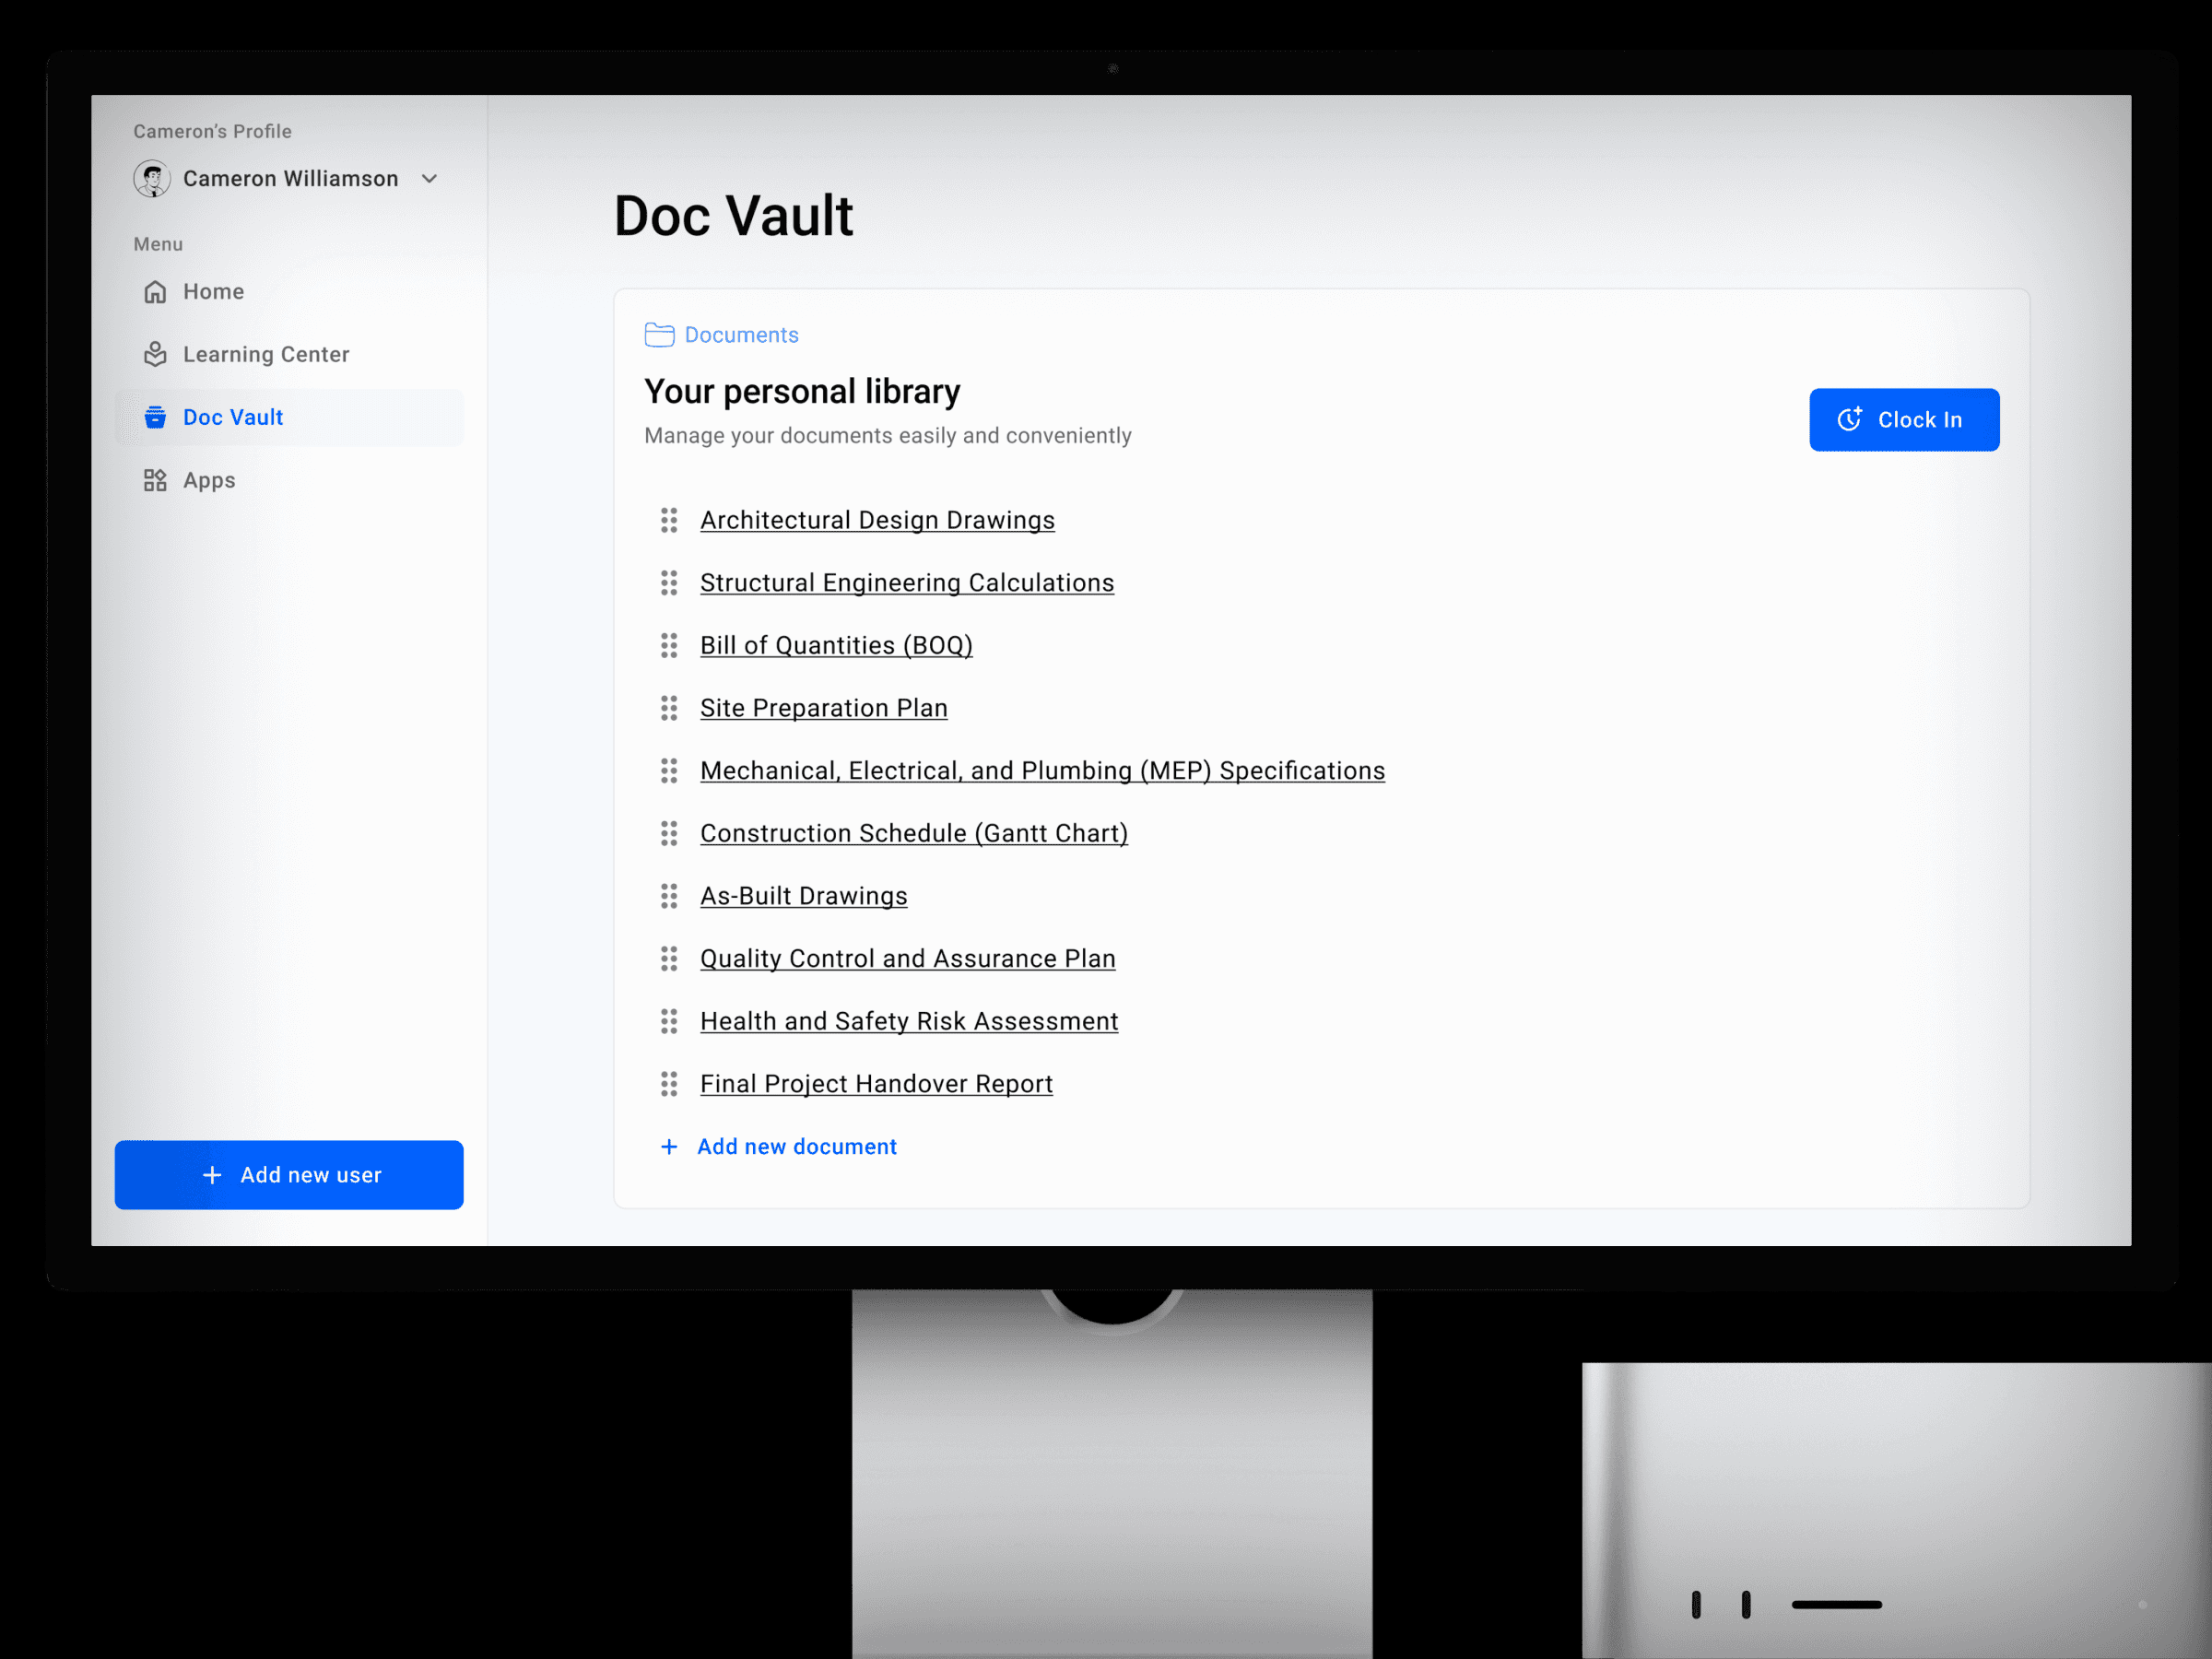Open the Apps section icon
The image size is (2212, 1659).
[155, 480]
